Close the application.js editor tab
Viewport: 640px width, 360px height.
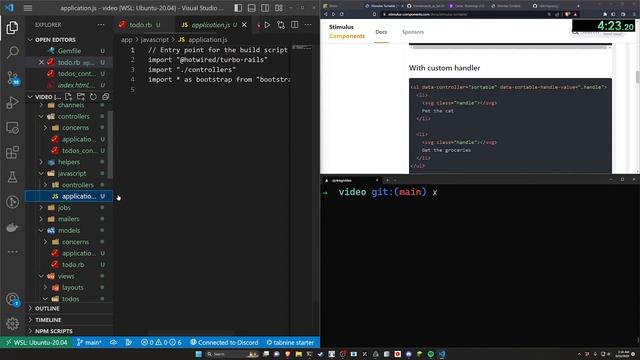coord(244,25)
